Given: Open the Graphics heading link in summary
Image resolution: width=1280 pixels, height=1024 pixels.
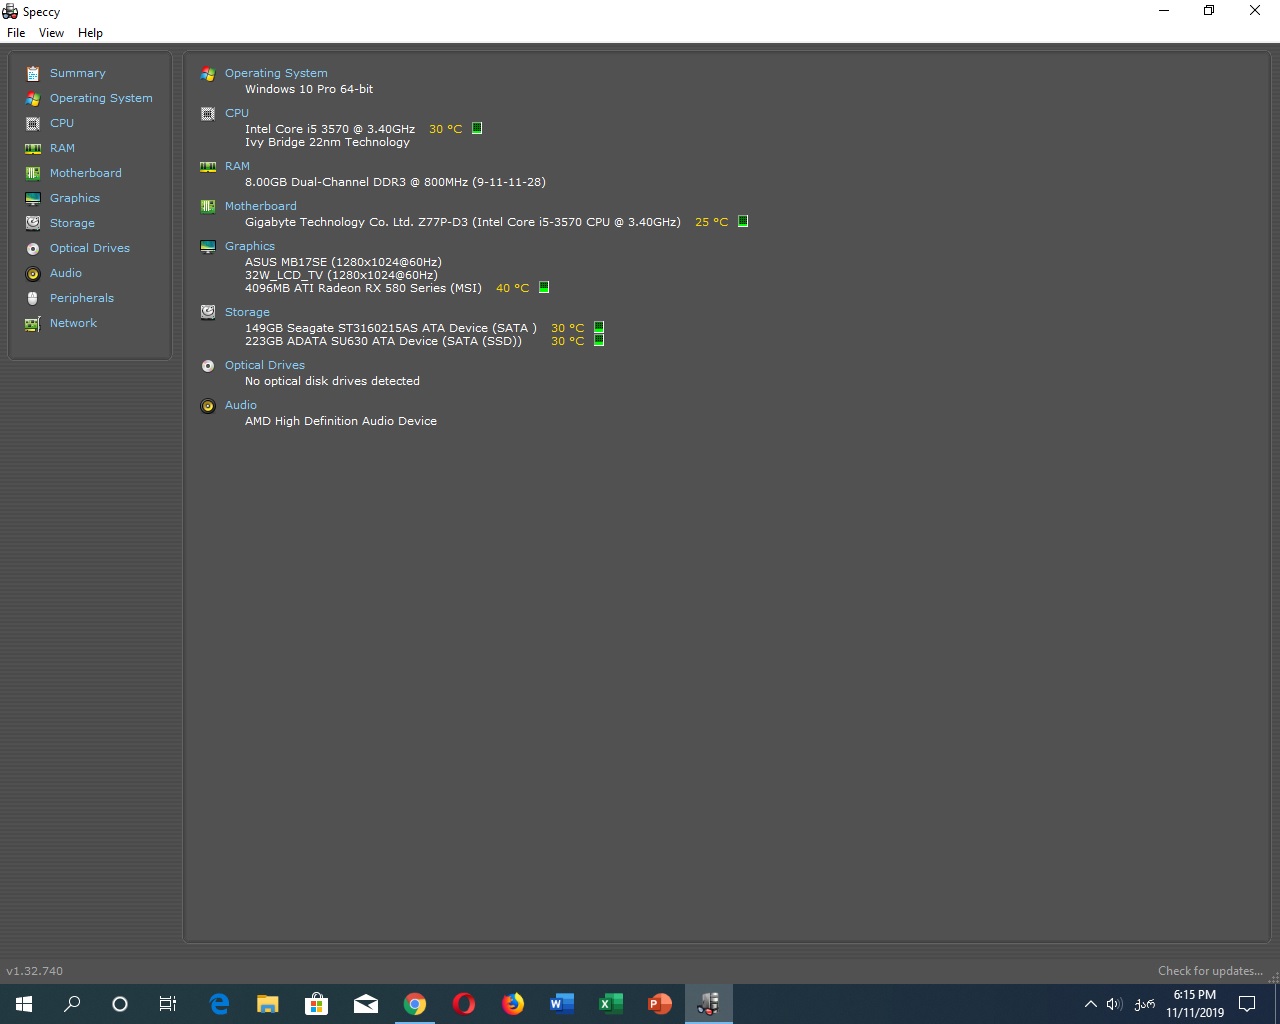Looking at the screenshot, I should pyautogui.click(x=250, y=246).
